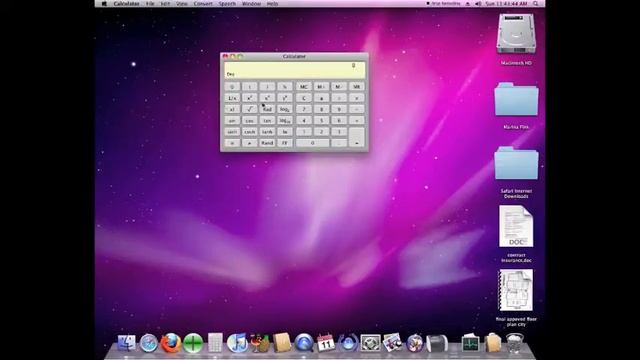Select the contract insurance.doc file
The height and width of the screenshot is (360, 640).
coord(516,226)
